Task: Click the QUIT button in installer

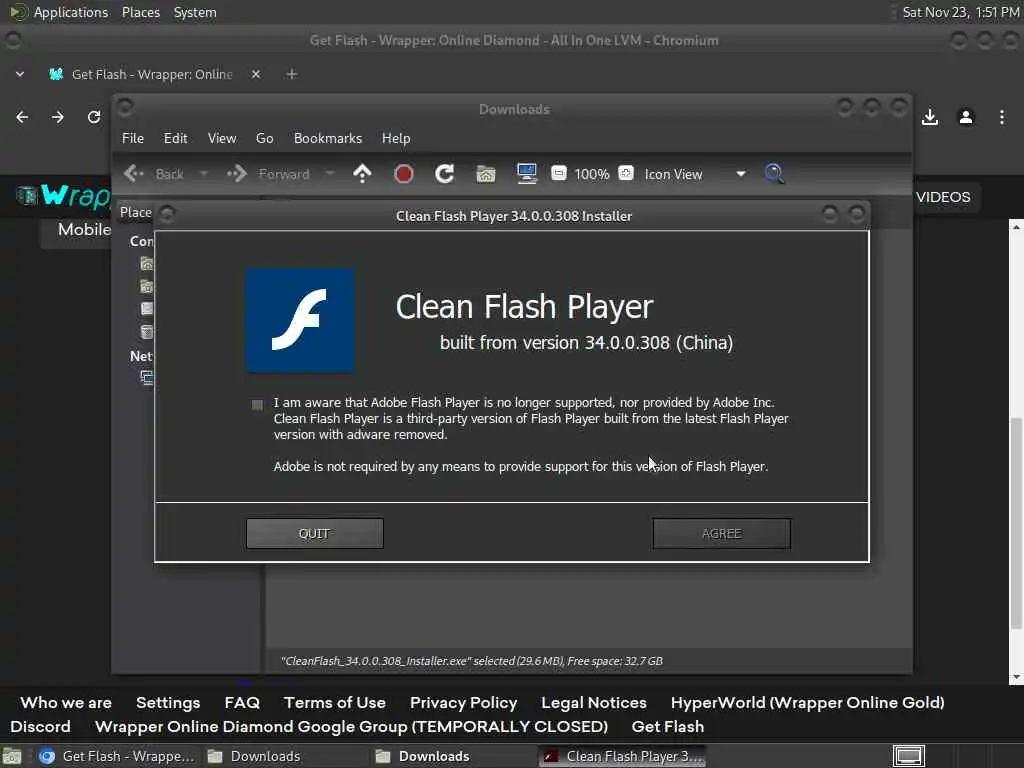Action: point(315,534)
